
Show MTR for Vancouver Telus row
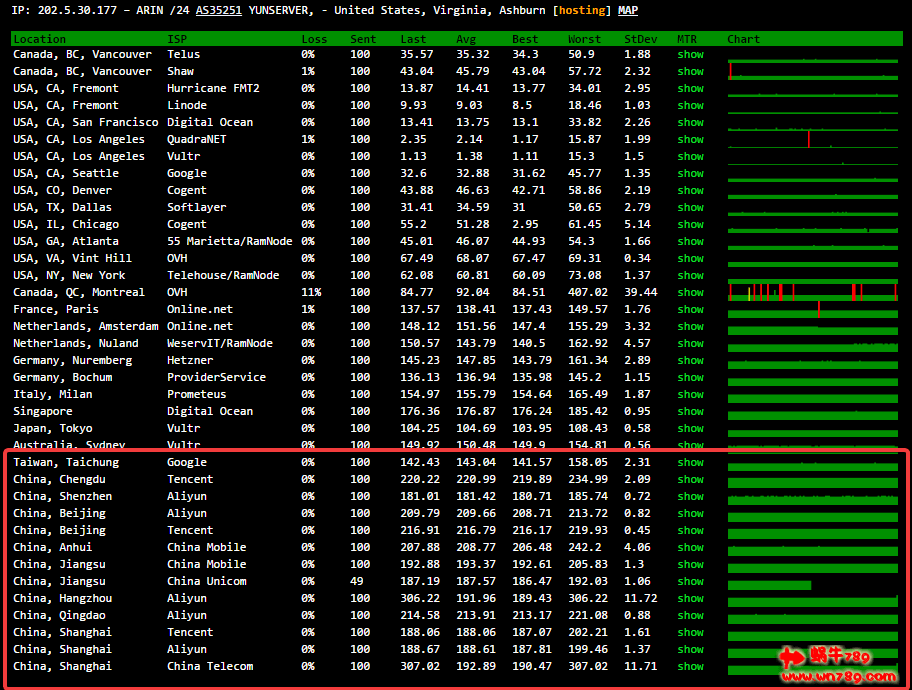pos(690,55)
